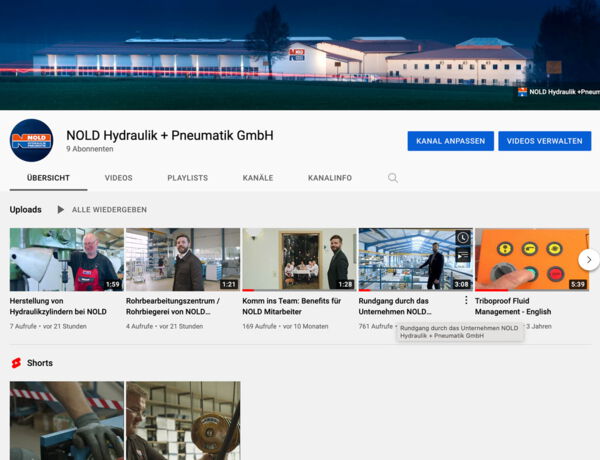Click title Komm ins Team: Benefits für NOLD Mitarbeiter
This screenshot has height=460, width=600.
pyautogui.click(x=292, y=306)
